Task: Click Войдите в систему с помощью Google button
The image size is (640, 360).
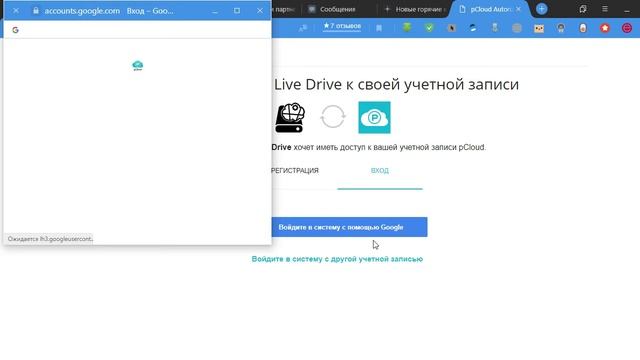Action: (349, 227)
